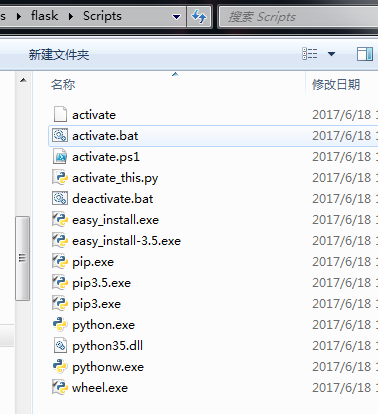
Task: Click the refresh button in address bar
Action: coord(199,16)
